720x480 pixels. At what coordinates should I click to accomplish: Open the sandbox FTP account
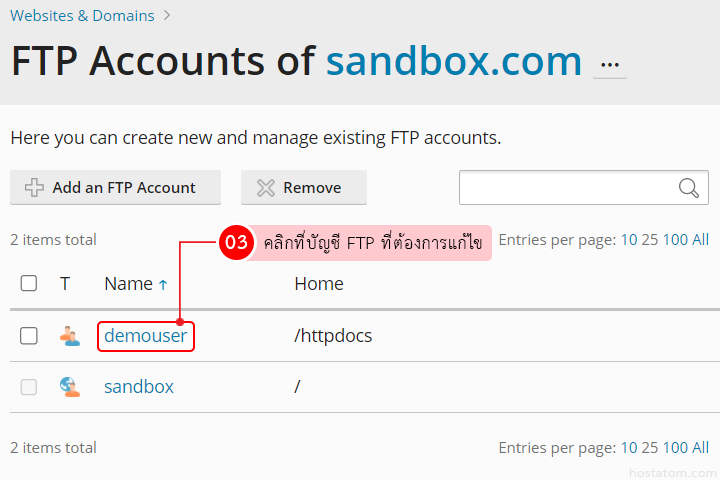click(139, 386)
